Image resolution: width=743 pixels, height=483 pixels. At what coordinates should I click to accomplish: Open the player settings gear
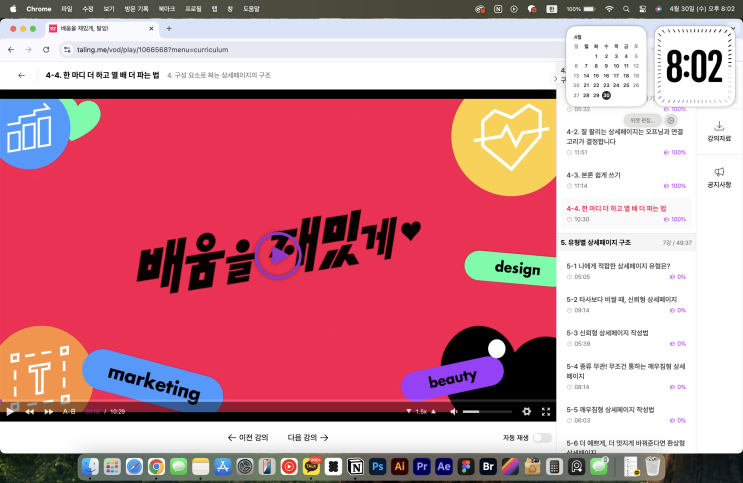tap(526, 411)
